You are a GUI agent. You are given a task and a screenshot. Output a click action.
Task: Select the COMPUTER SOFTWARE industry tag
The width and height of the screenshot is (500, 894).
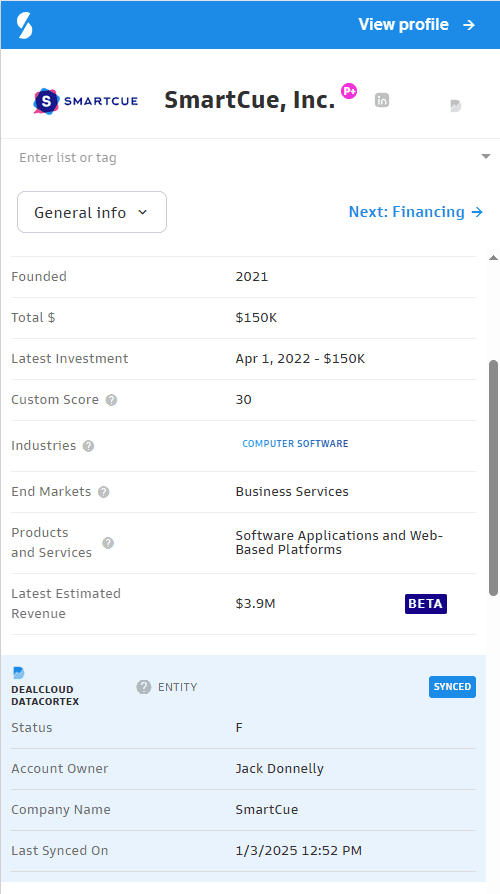295,444
